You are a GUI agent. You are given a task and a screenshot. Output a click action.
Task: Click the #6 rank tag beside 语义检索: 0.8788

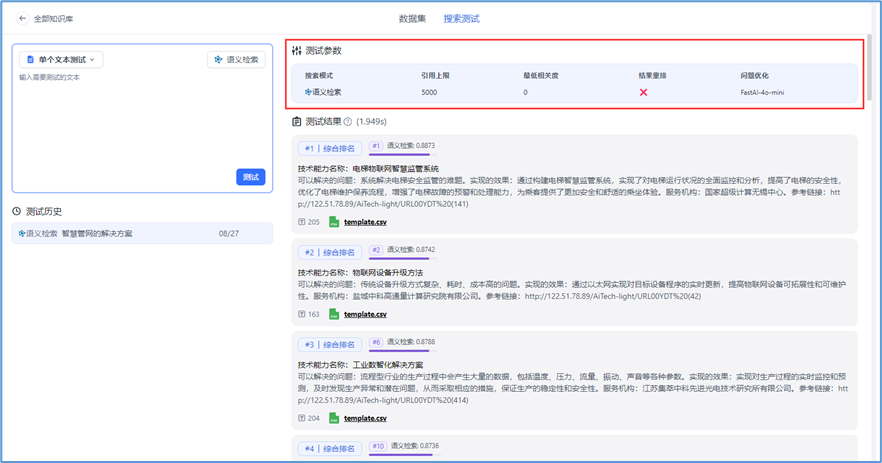tap(376, 342)
